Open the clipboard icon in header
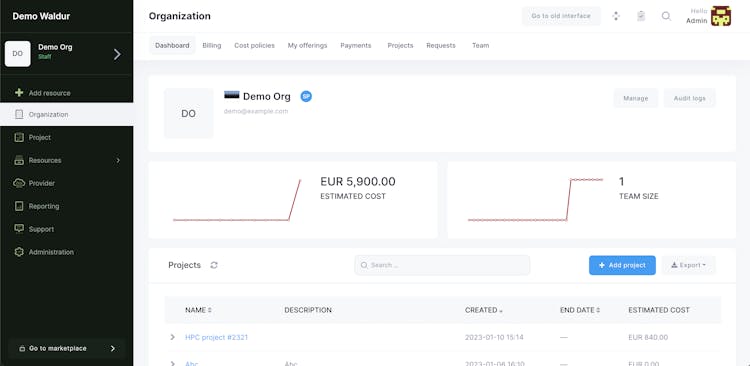 pos(641,16)
